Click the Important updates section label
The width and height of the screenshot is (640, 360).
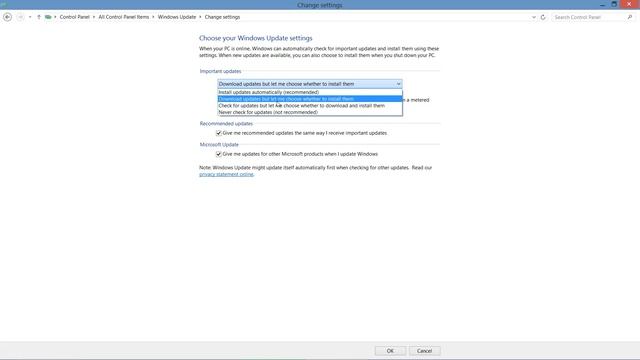click(x=220, y=71)
